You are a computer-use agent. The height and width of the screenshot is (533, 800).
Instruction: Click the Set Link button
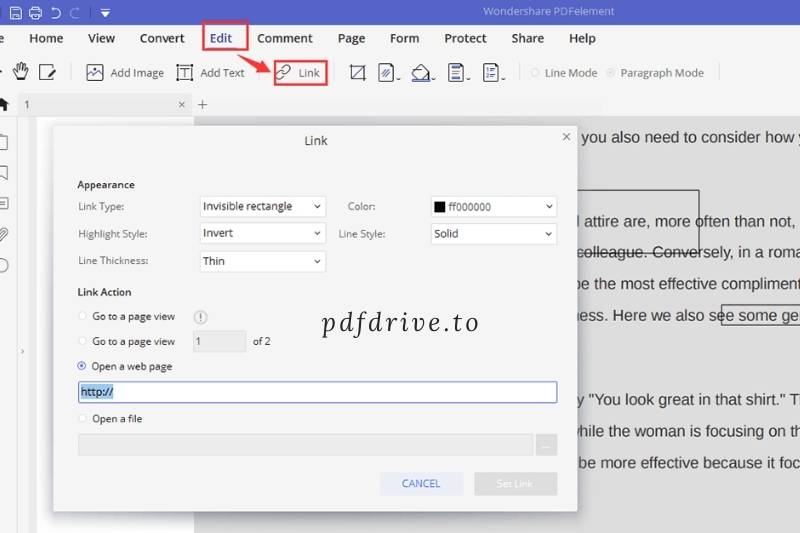click(515, 484)
